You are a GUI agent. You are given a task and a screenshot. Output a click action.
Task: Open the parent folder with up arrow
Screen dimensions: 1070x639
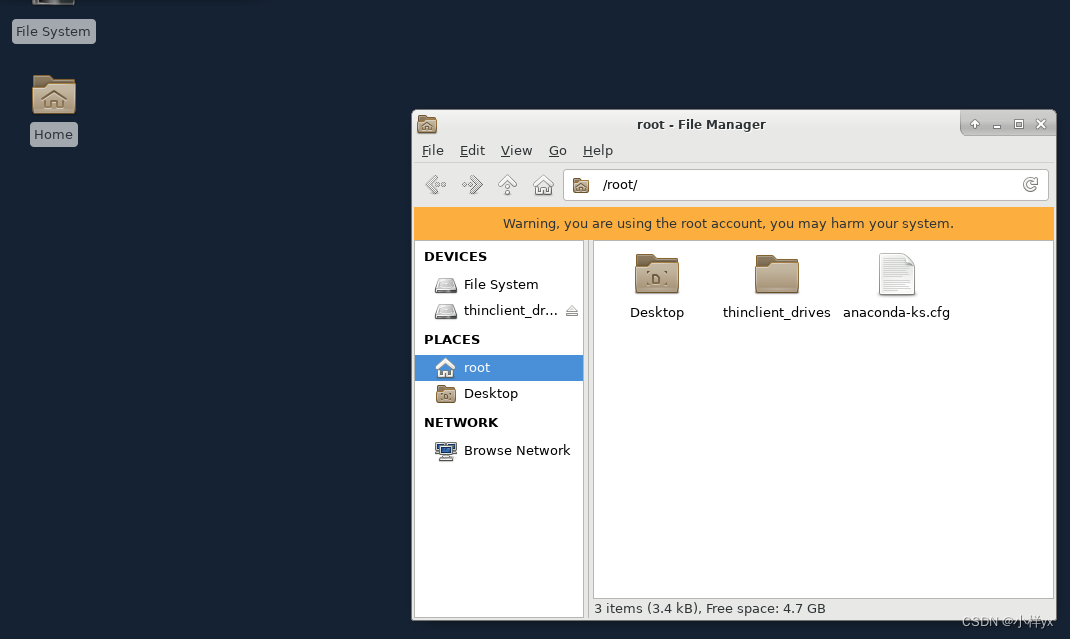coord(508,184)
